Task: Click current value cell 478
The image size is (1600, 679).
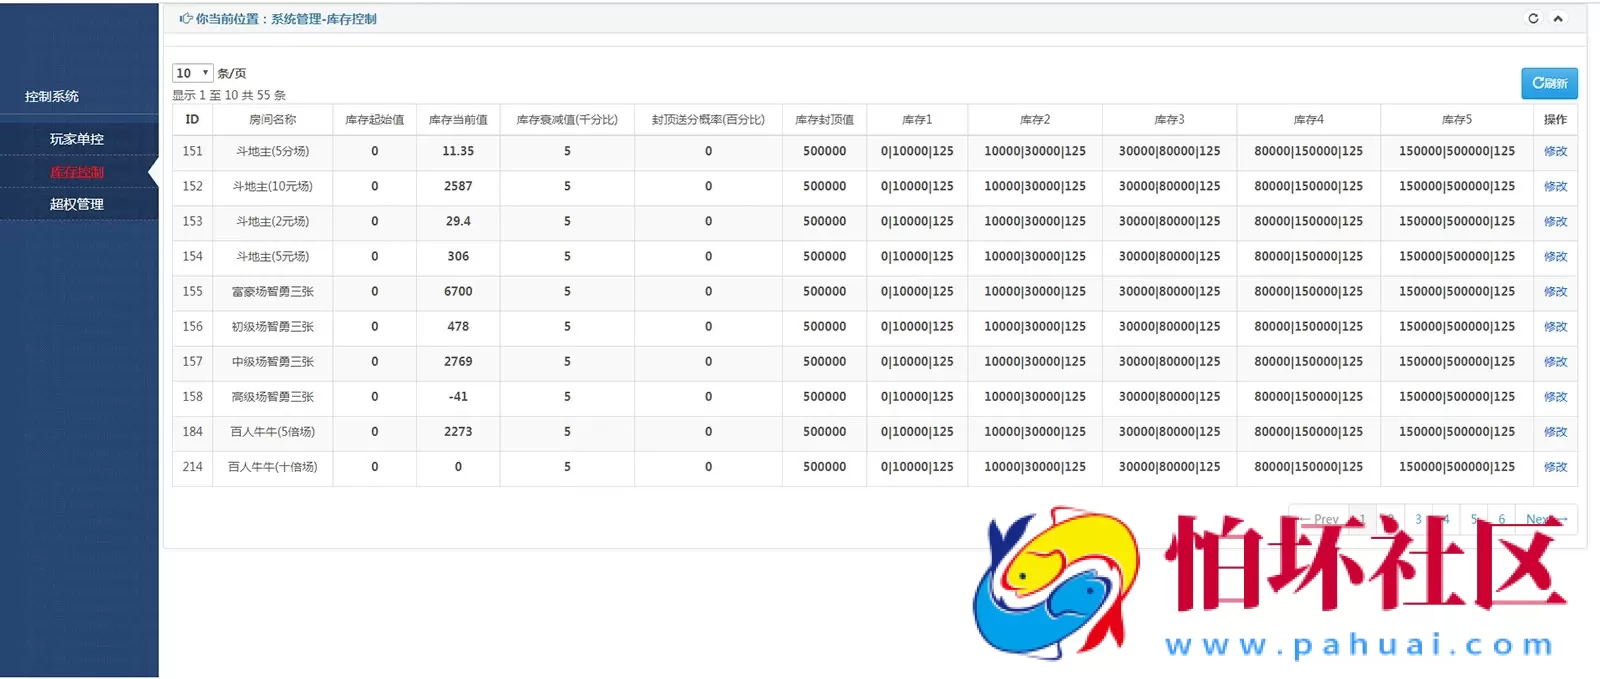Action: [458, 326]
